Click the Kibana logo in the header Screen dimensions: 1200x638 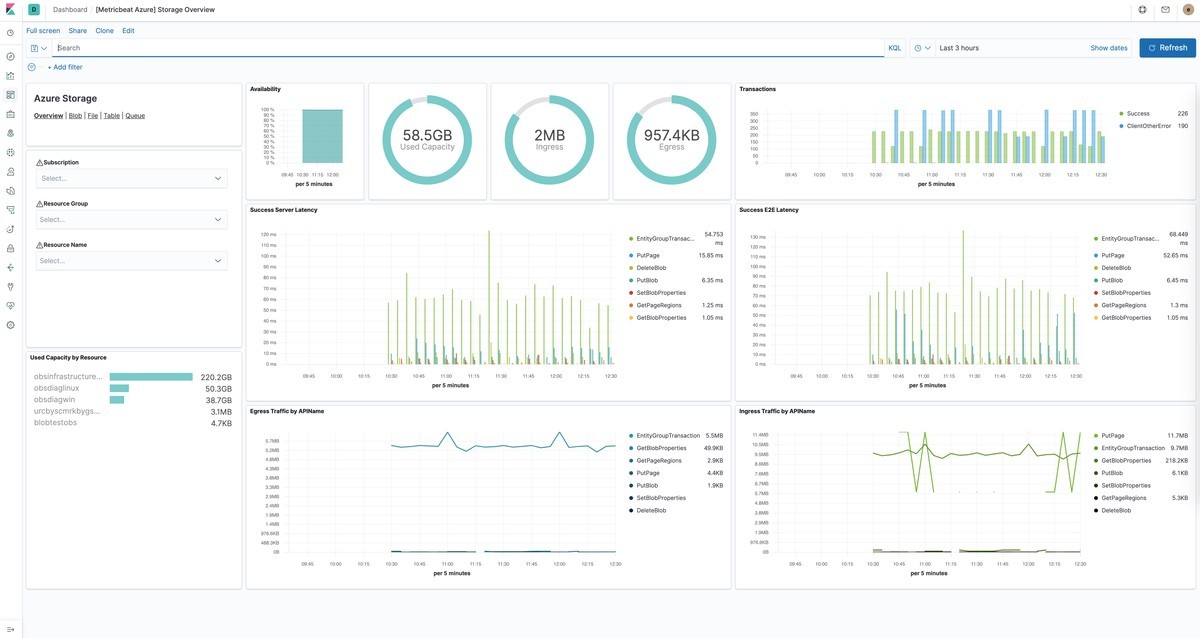(x=10, y=9)
